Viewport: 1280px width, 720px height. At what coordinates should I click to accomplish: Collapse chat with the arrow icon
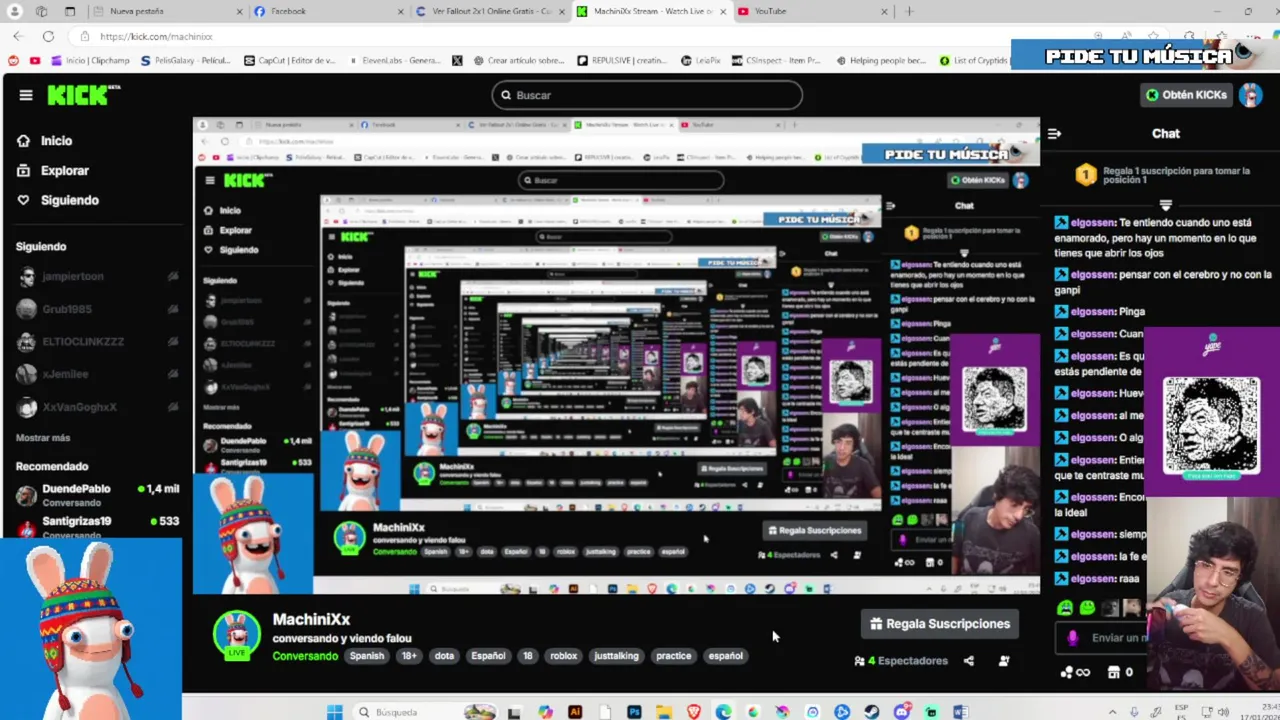[x=1054, y=133]
